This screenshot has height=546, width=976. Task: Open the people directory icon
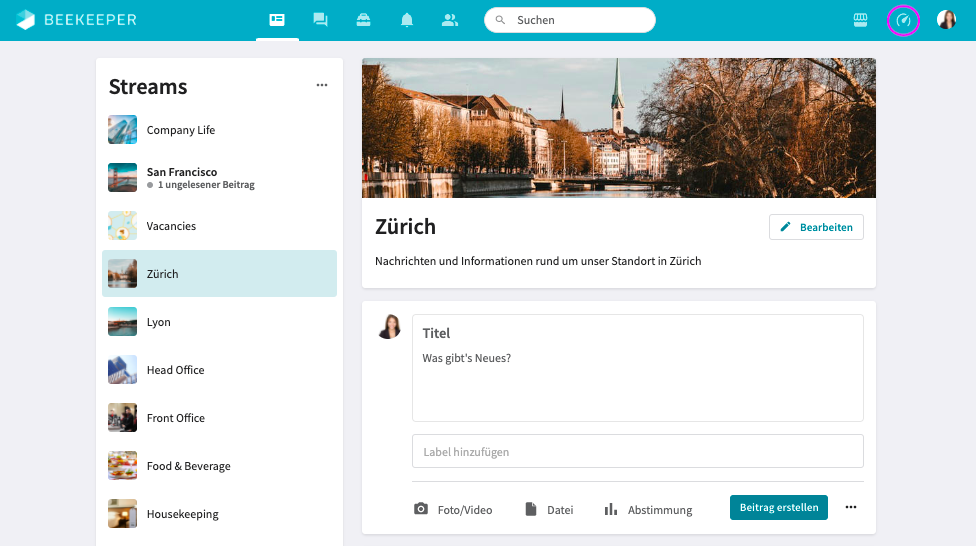click(450, 20)
